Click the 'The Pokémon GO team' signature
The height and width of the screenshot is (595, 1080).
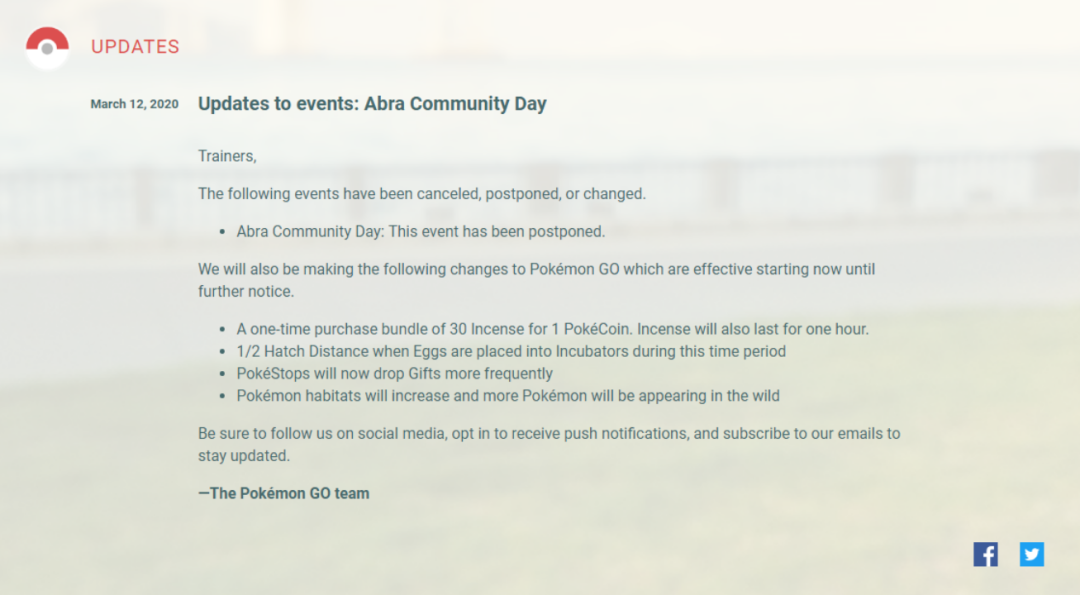tap(284, 493)
